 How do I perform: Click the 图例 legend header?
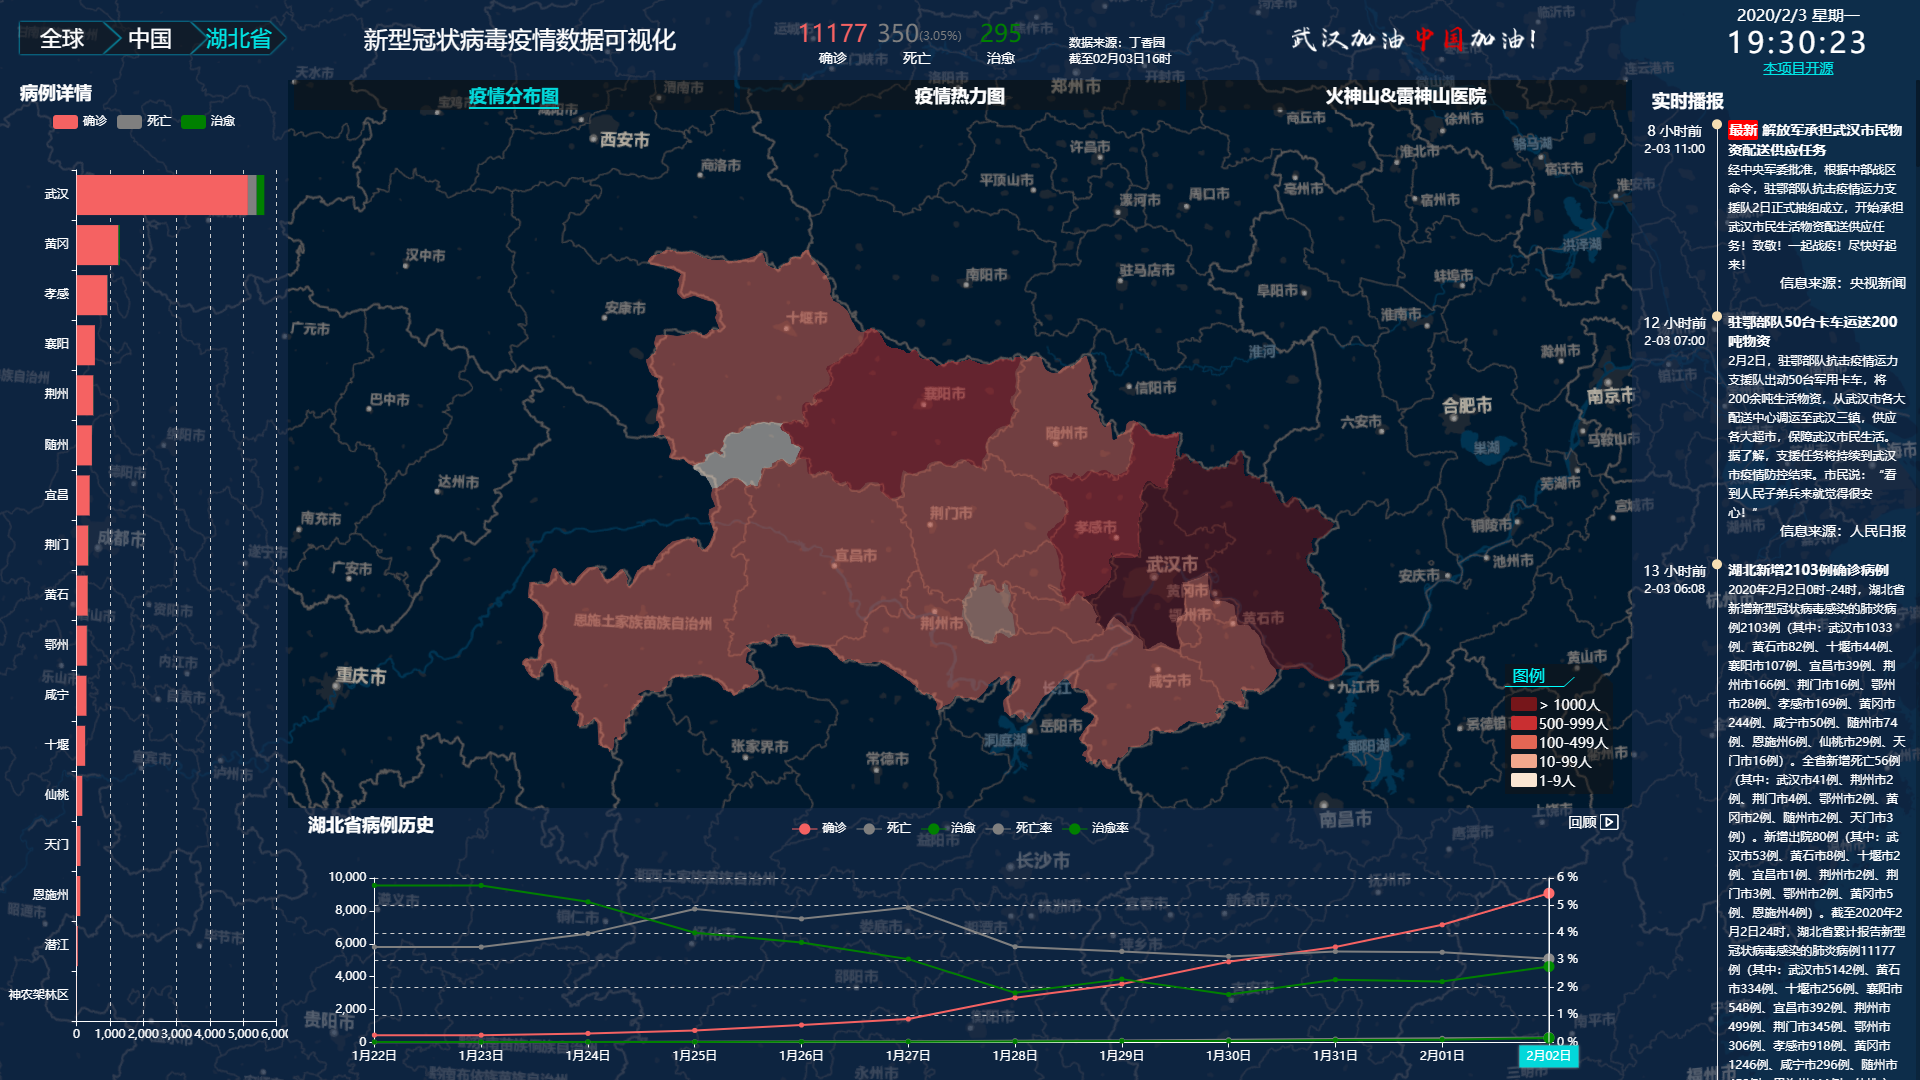tap(1529, 676)
